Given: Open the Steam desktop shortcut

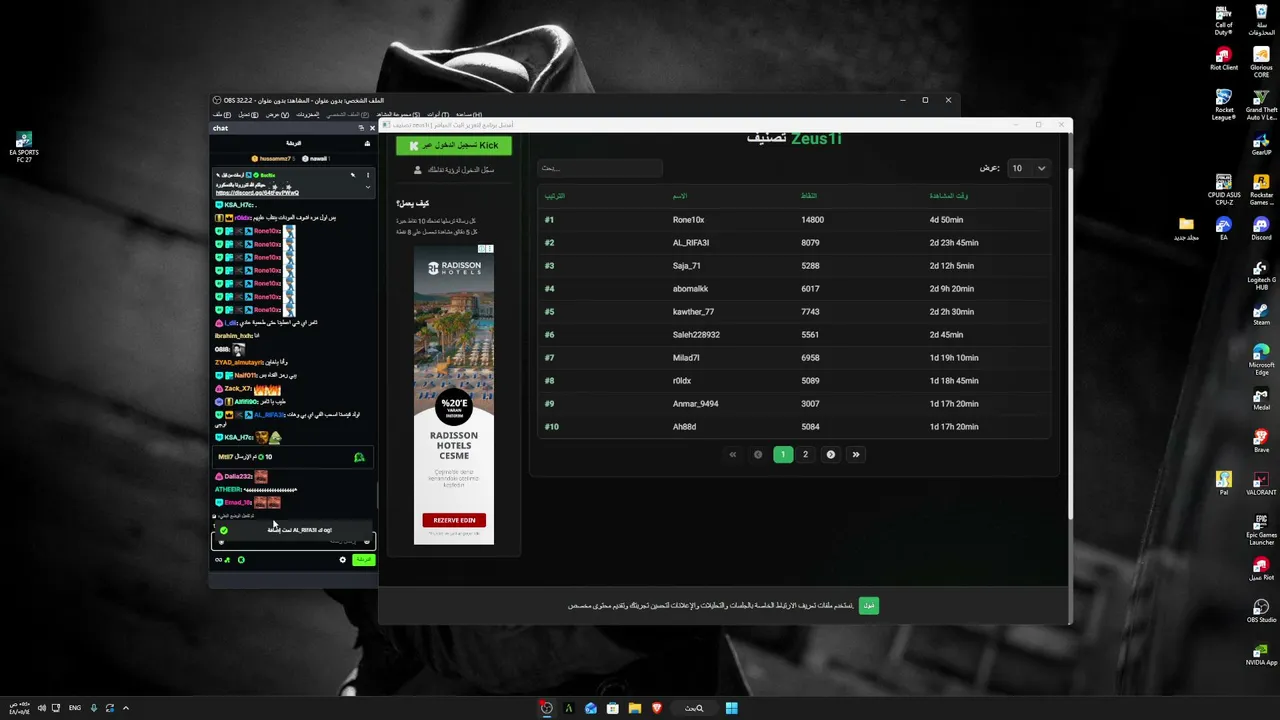Looking at the screenshot, I should 1261,315.
